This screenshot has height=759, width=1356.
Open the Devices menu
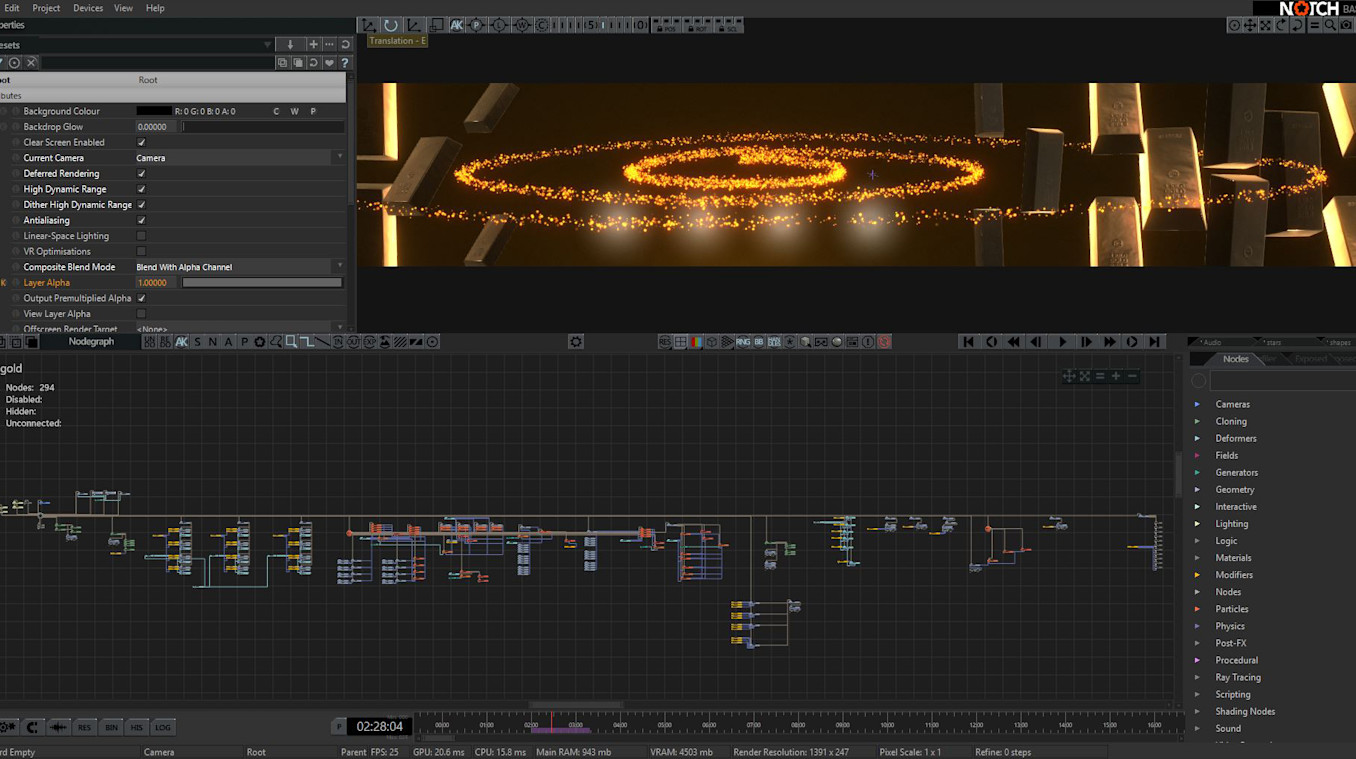[88, 8]
